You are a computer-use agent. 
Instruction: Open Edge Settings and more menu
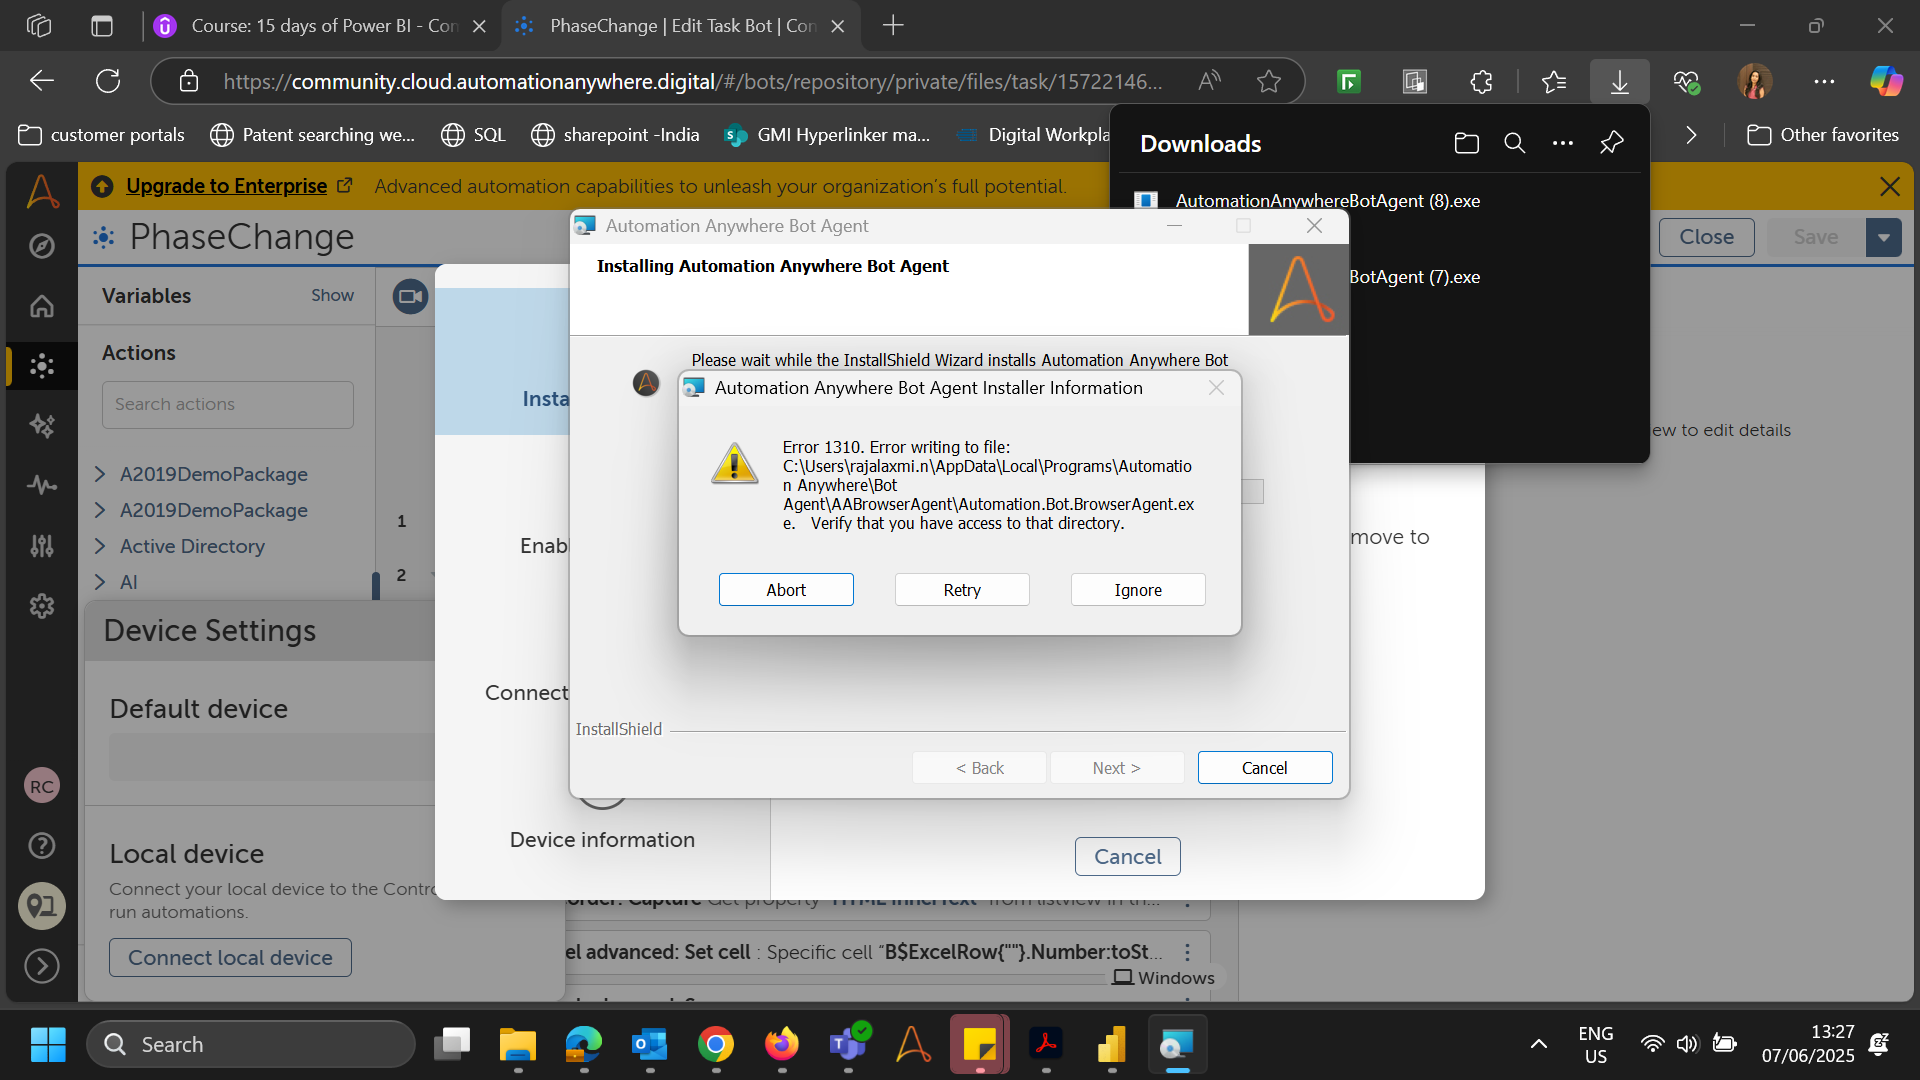pos(1824,81)
